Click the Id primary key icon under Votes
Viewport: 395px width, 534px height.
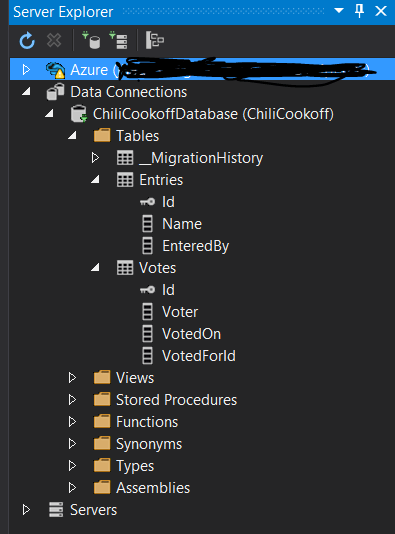[147, 290]
